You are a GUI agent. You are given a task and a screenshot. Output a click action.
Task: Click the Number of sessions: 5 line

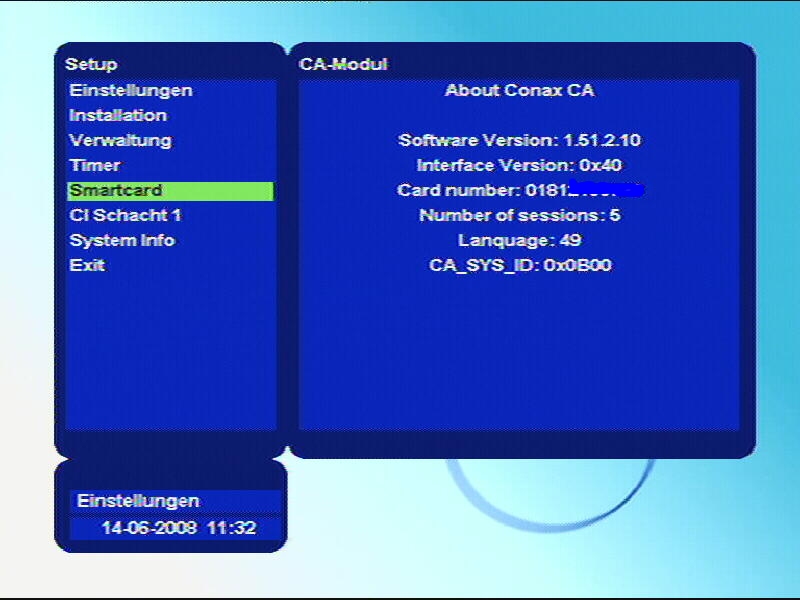[x=519, y=215]
